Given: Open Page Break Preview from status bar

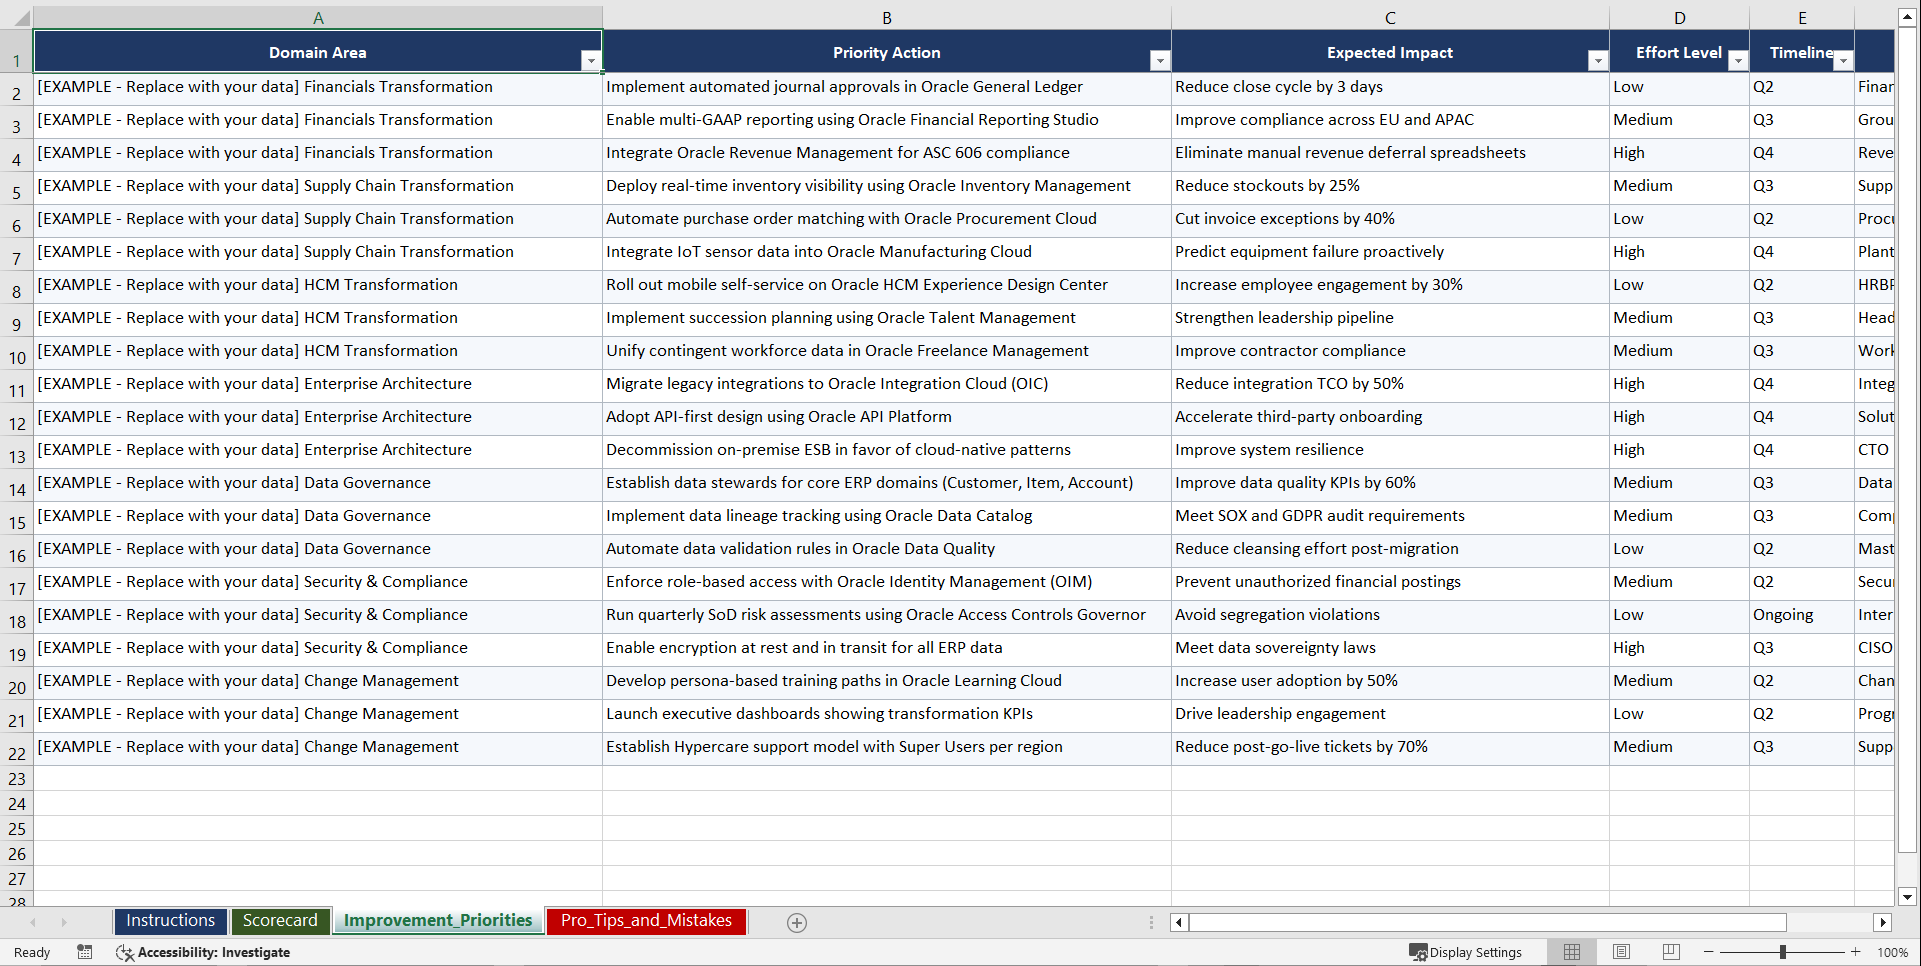Looking at the screenshot, I should pyautogui.click(x=1670, y=952).
